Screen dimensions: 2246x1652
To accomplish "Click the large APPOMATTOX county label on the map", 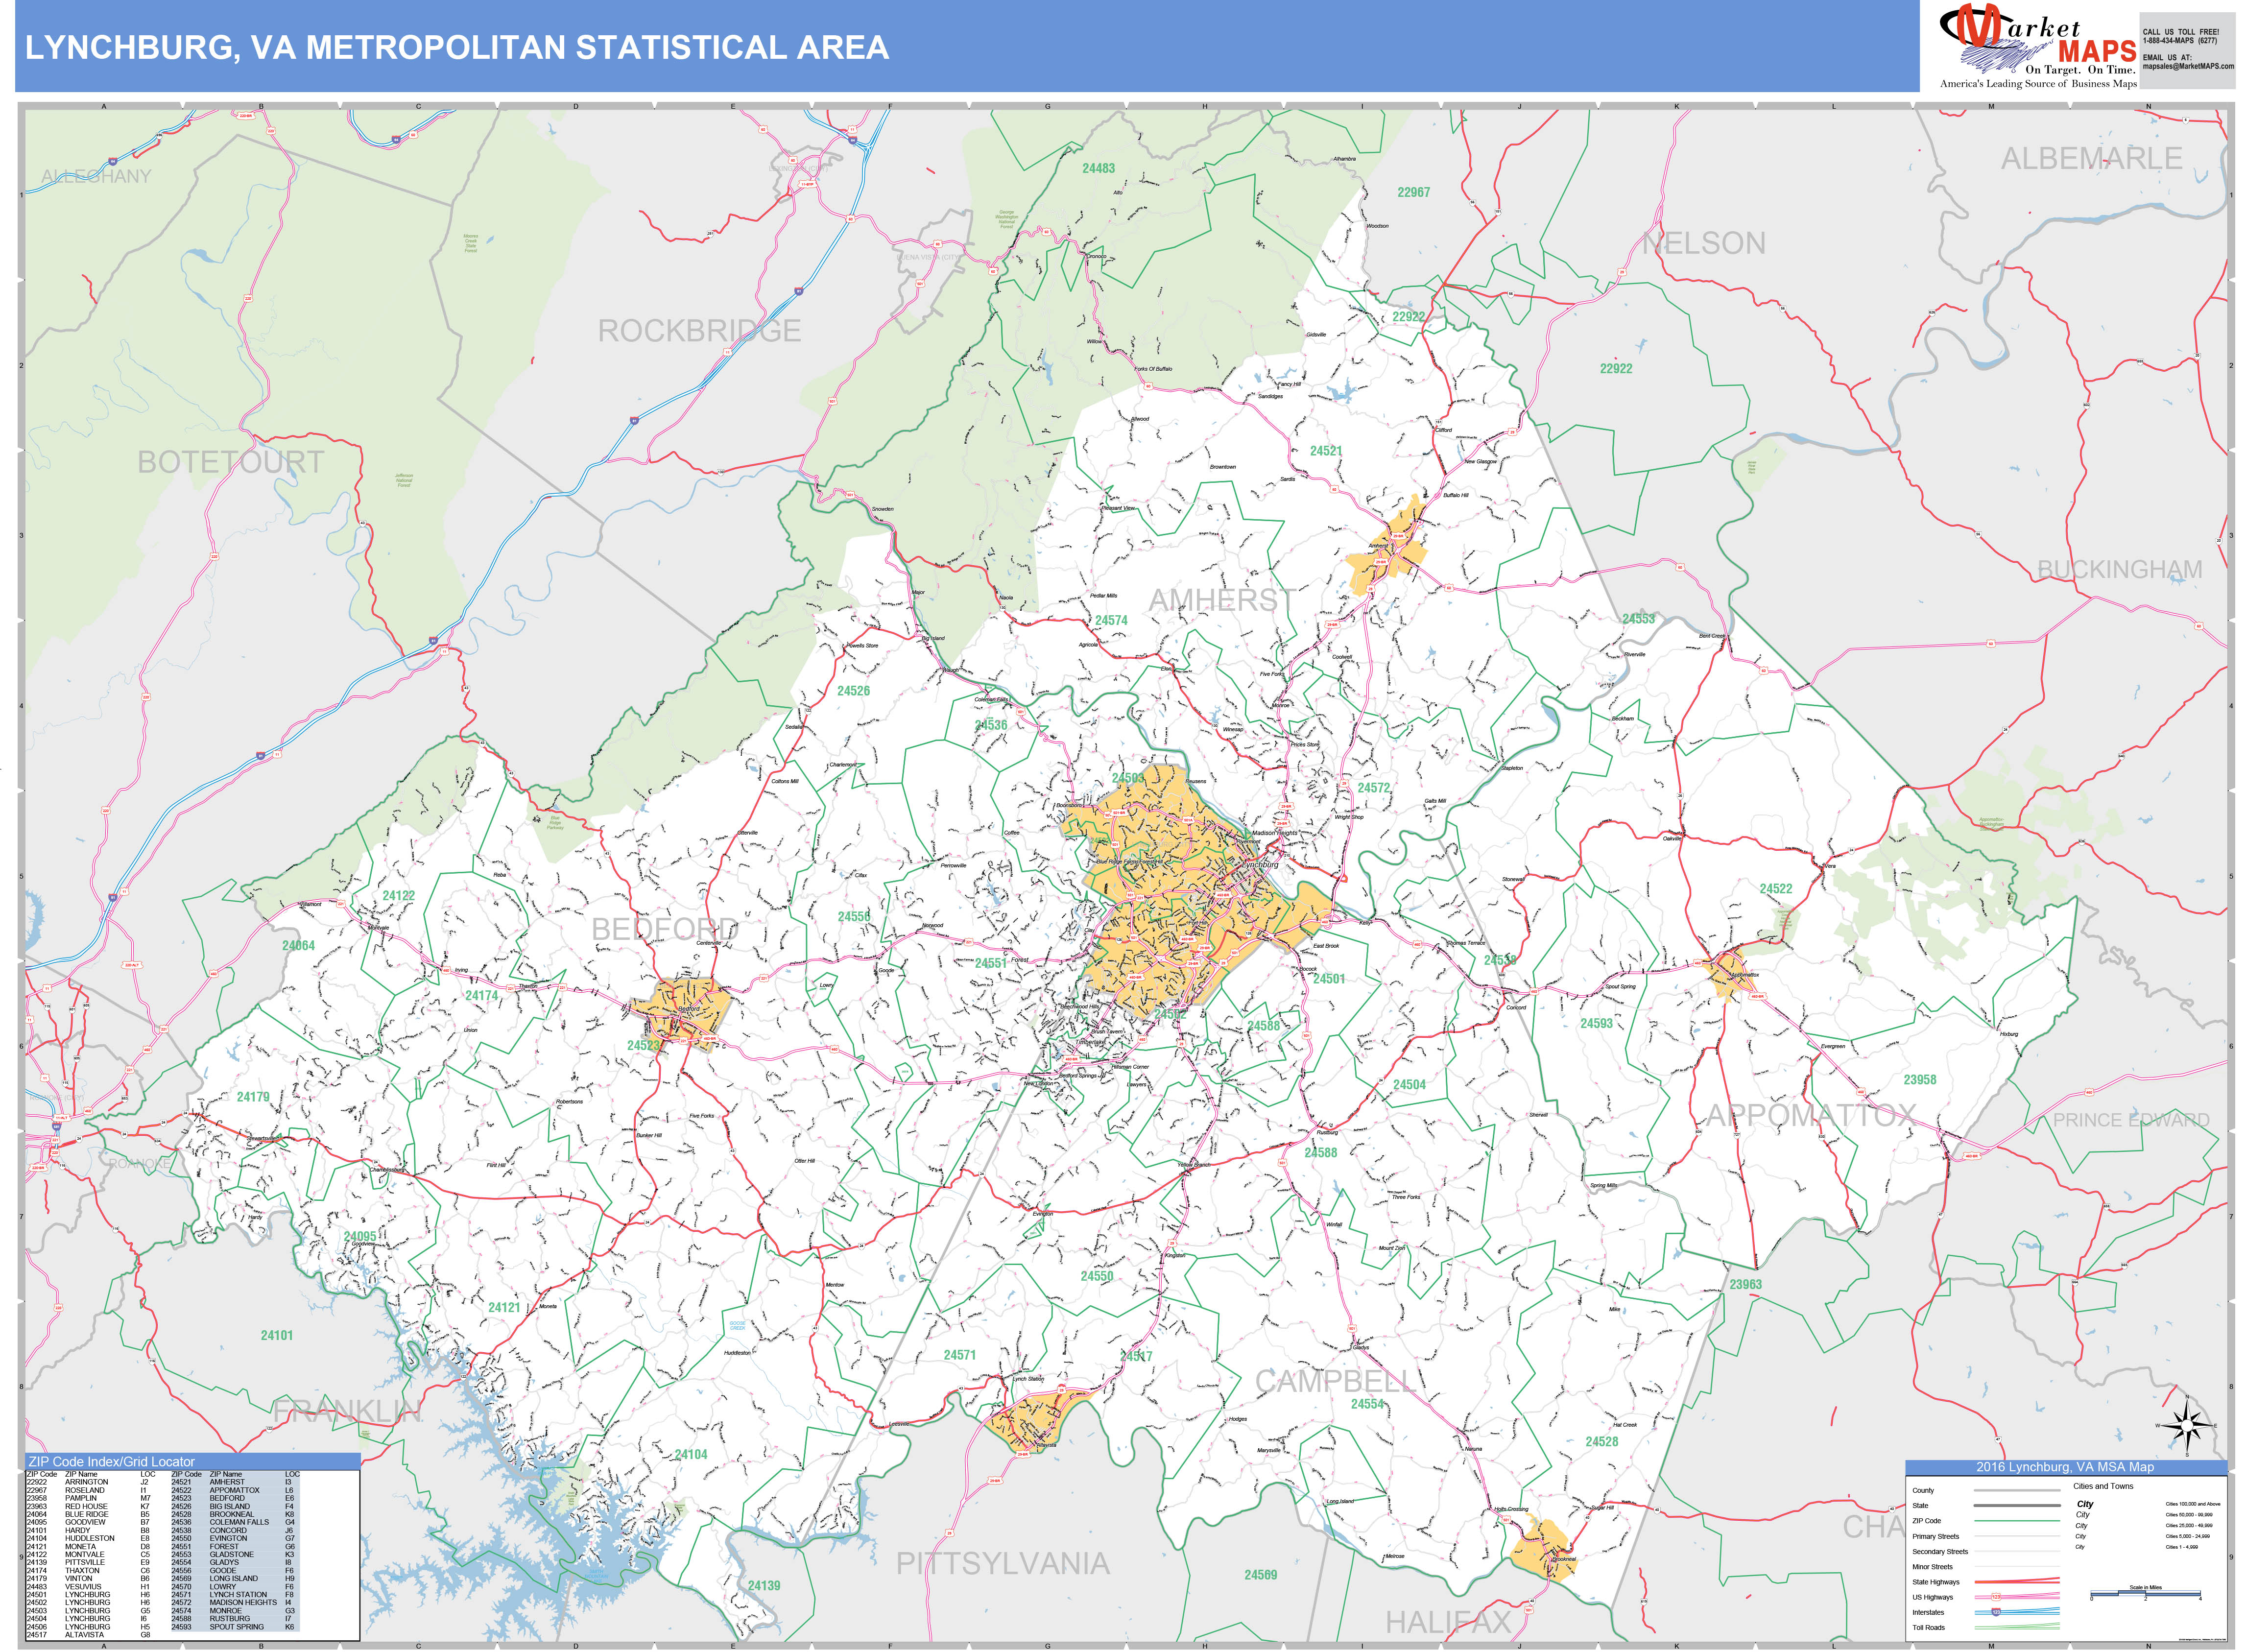I will [x=1810, y=1115].
